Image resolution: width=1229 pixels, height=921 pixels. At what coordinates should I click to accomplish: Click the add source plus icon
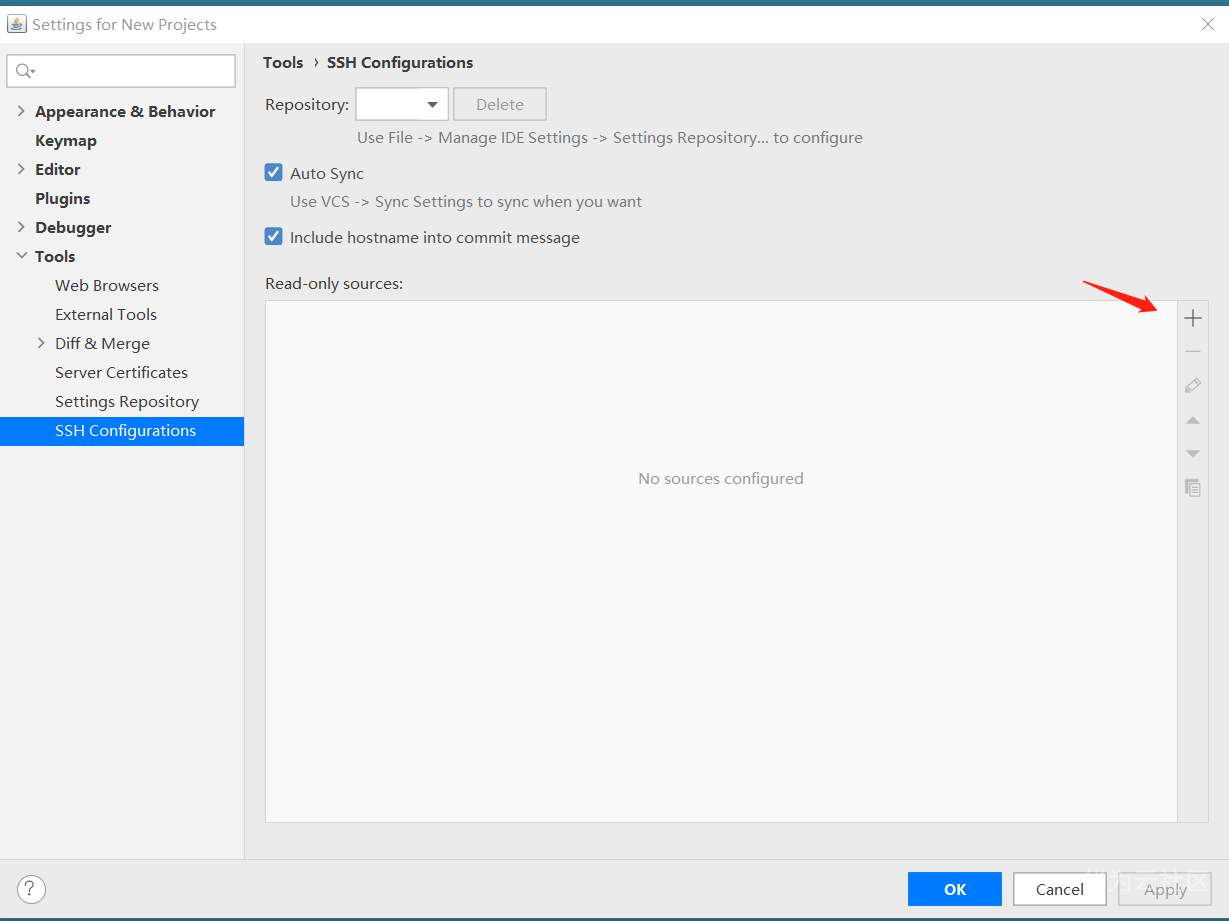1192,319
